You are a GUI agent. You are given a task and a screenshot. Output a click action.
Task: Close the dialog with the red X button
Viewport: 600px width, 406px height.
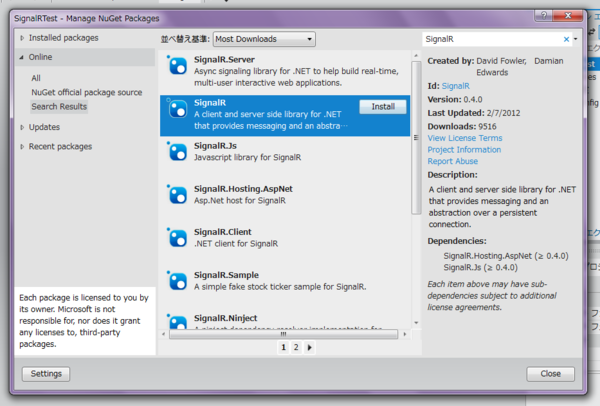click(568, 15)
